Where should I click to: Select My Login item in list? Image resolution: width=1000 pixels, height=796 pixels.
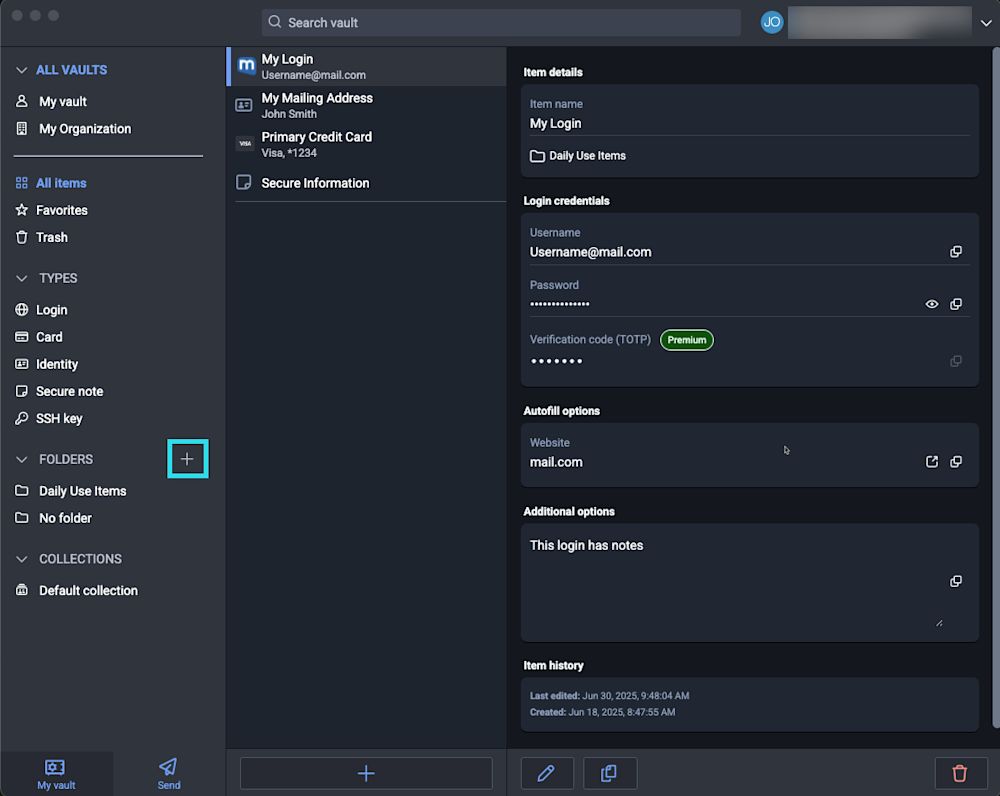[367, 66]
